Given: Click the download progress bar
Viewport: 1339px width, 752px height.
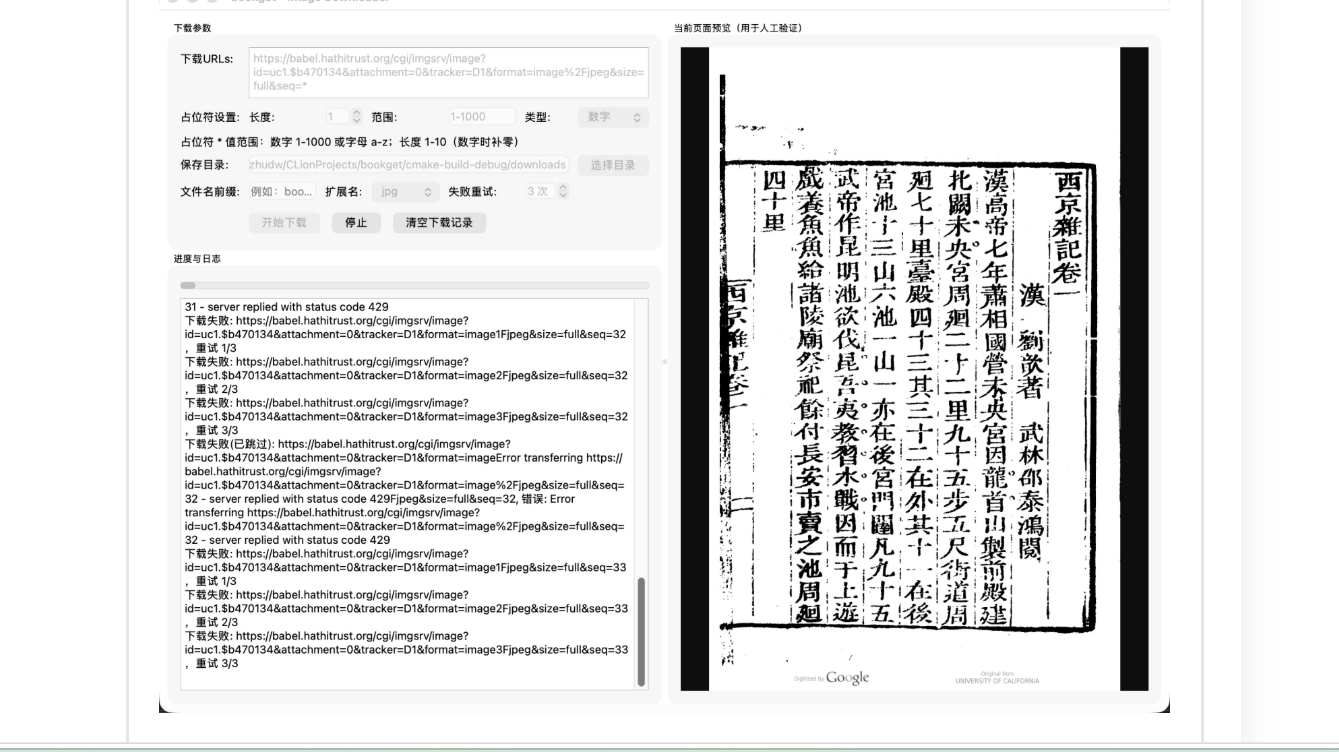Looking at the screenshot, I should click(414, 286).
